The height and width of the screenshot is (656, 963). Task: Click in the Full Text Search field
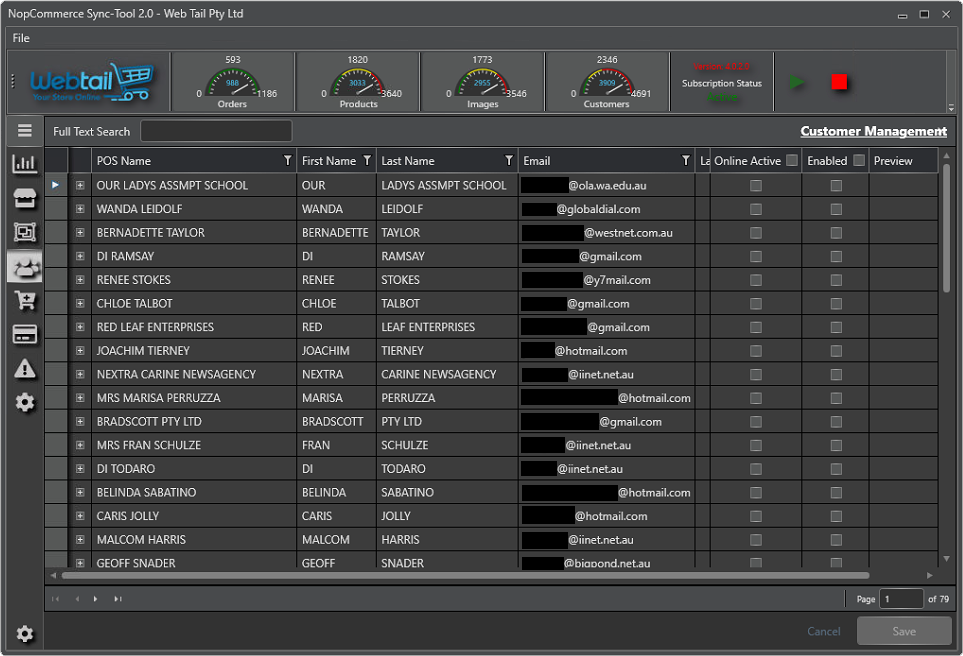(216, 131)
